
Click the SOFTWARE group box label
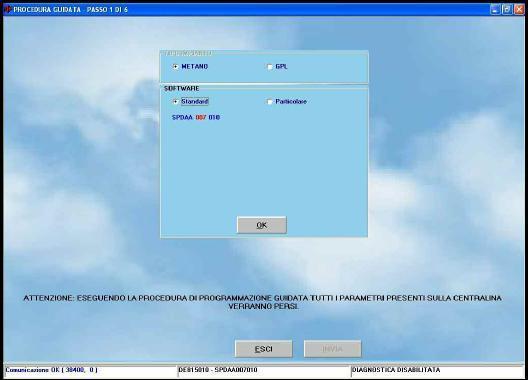182,89
